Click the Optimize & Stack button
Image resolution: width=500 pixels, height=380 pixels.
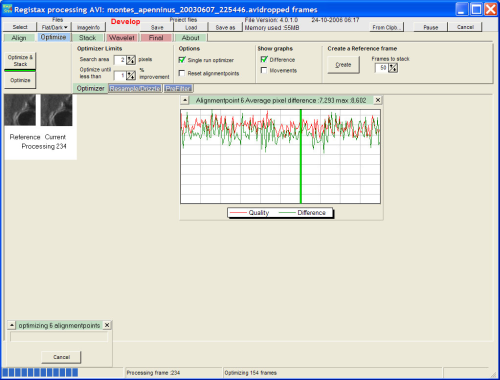[20, 61]
